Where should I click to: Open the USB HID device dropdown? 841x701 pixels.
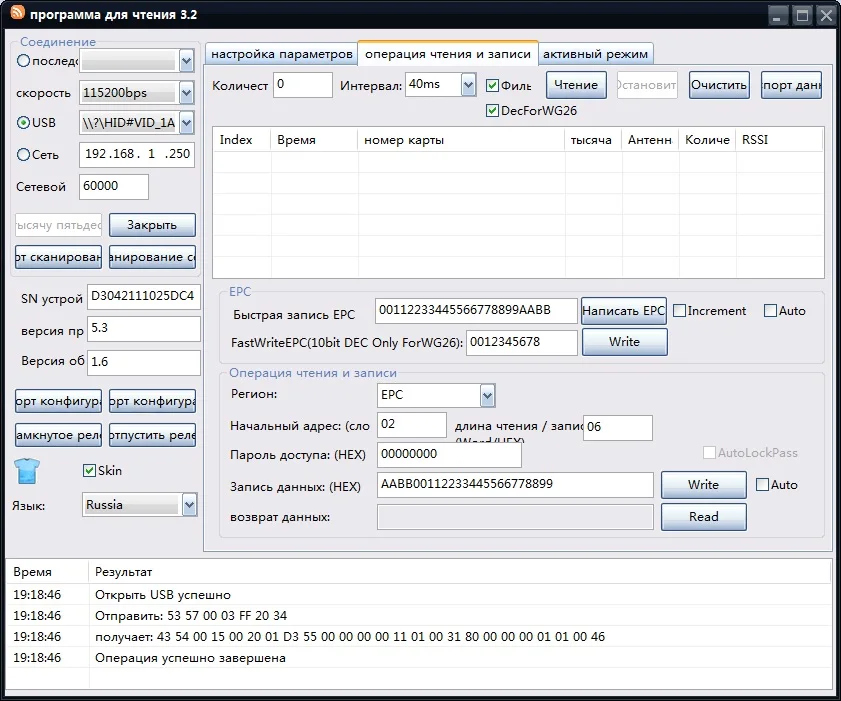[x=186, y=123]
